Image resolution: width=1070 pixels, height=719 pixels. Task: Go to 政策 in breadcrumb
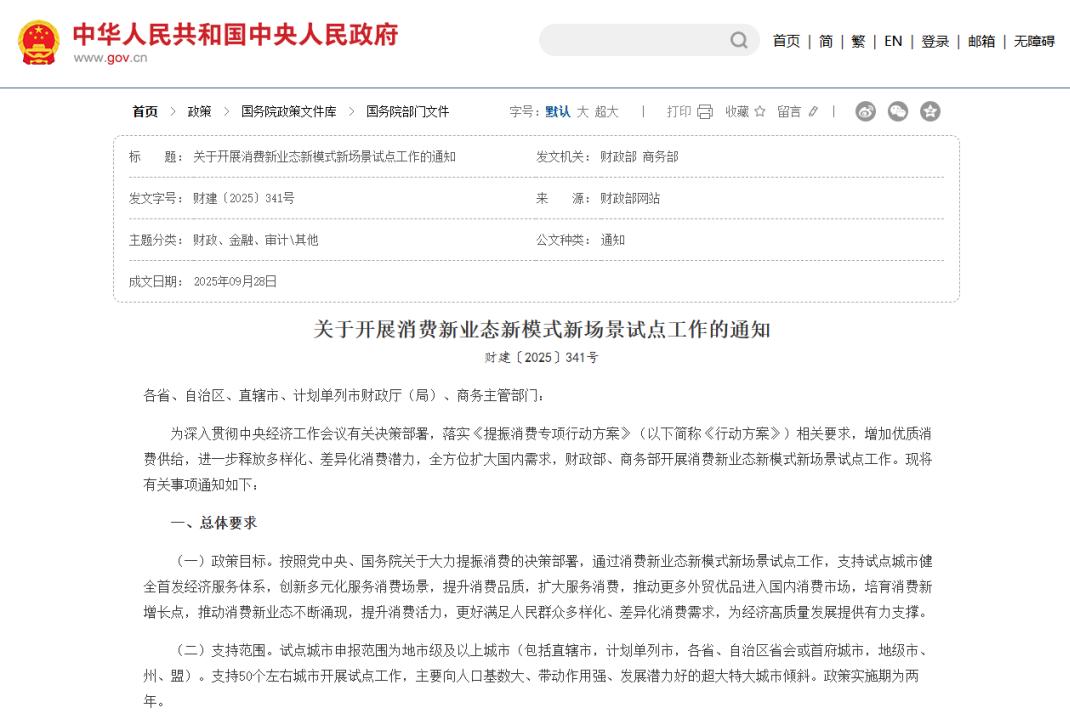(x=199, y=112)
